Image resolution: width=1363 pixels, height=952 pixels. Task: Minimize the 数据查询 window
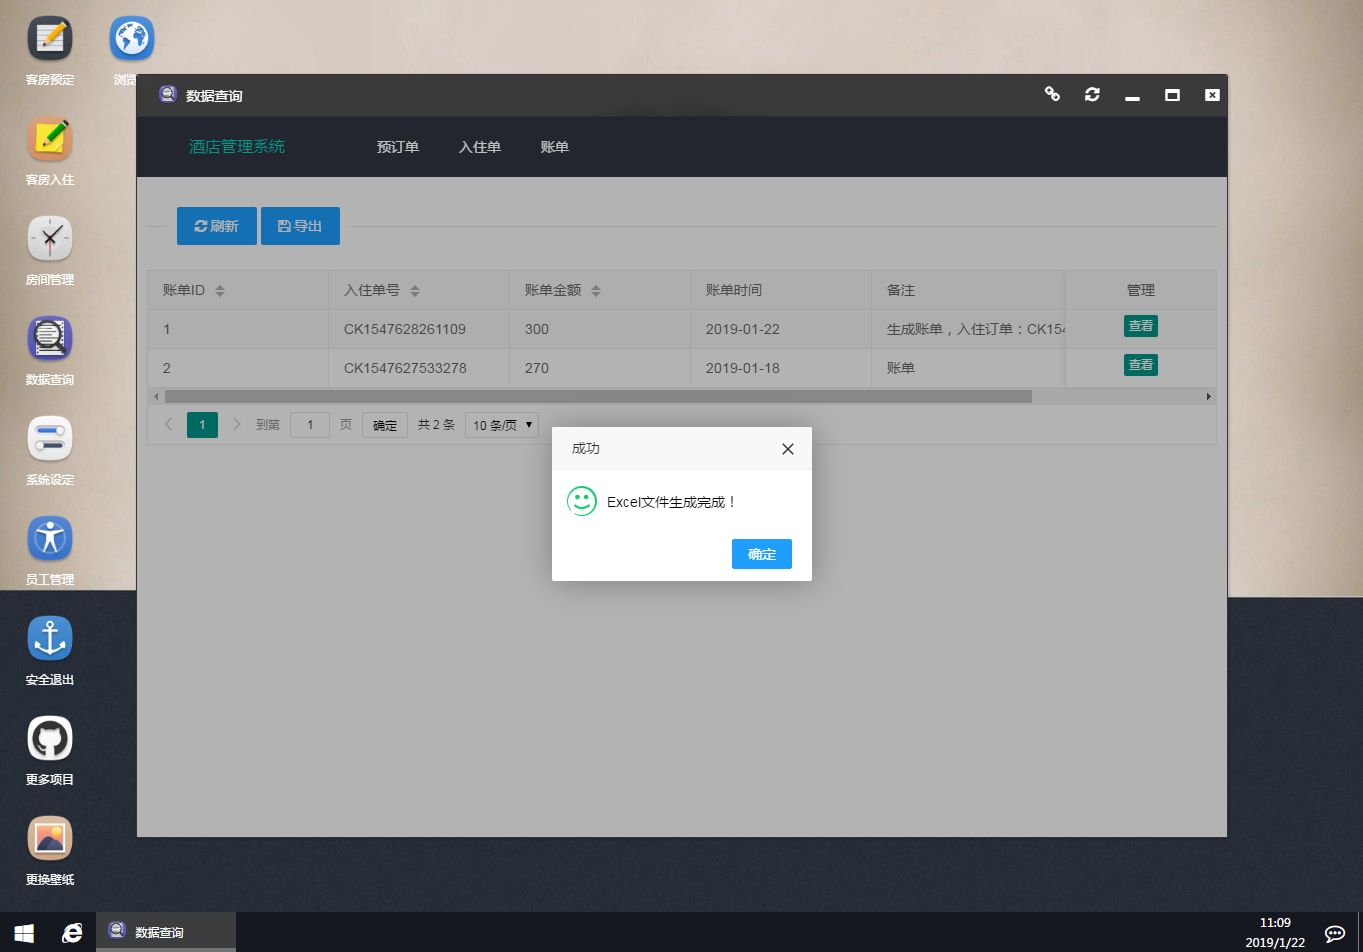pyautogui.click(x=1132, y=96)
